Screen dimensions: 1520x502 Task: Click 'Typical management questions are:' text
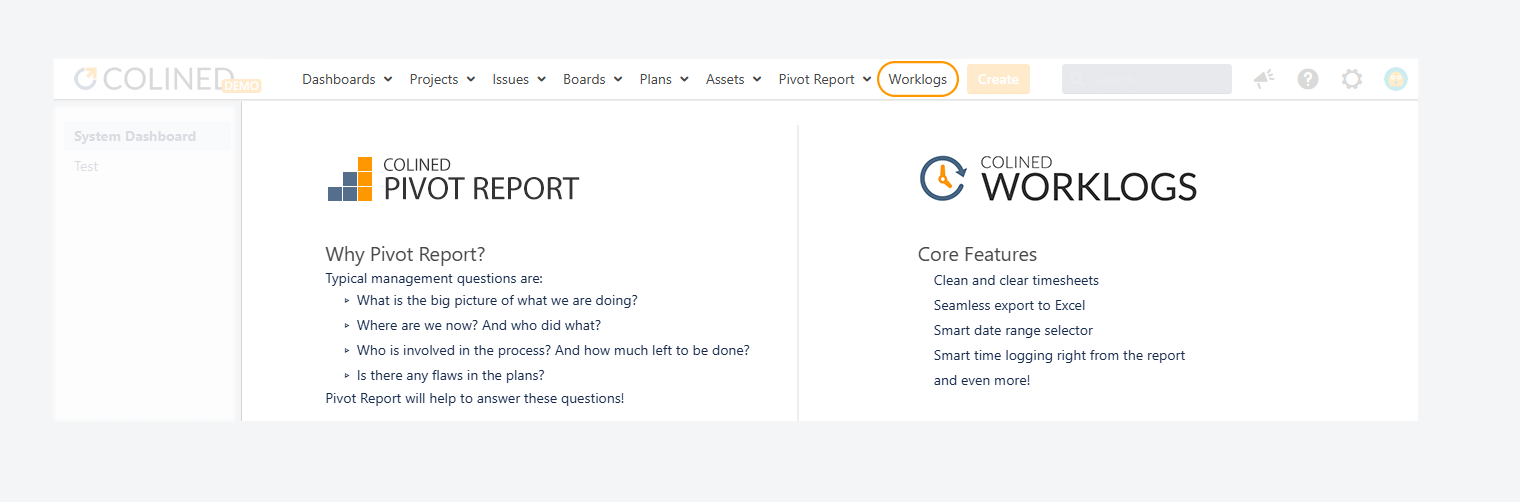(x=434, y=279)
